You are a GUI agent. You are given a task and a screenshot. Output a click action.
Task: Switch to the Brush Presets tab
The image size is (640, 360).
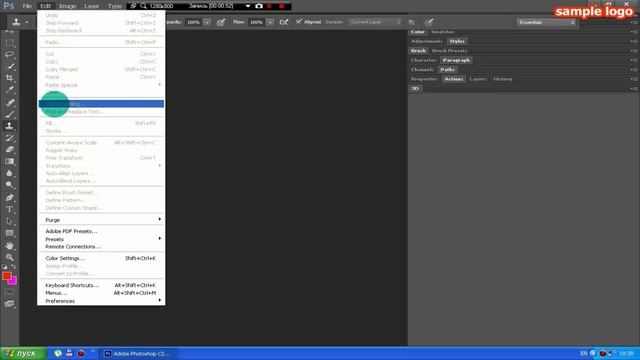449,51
